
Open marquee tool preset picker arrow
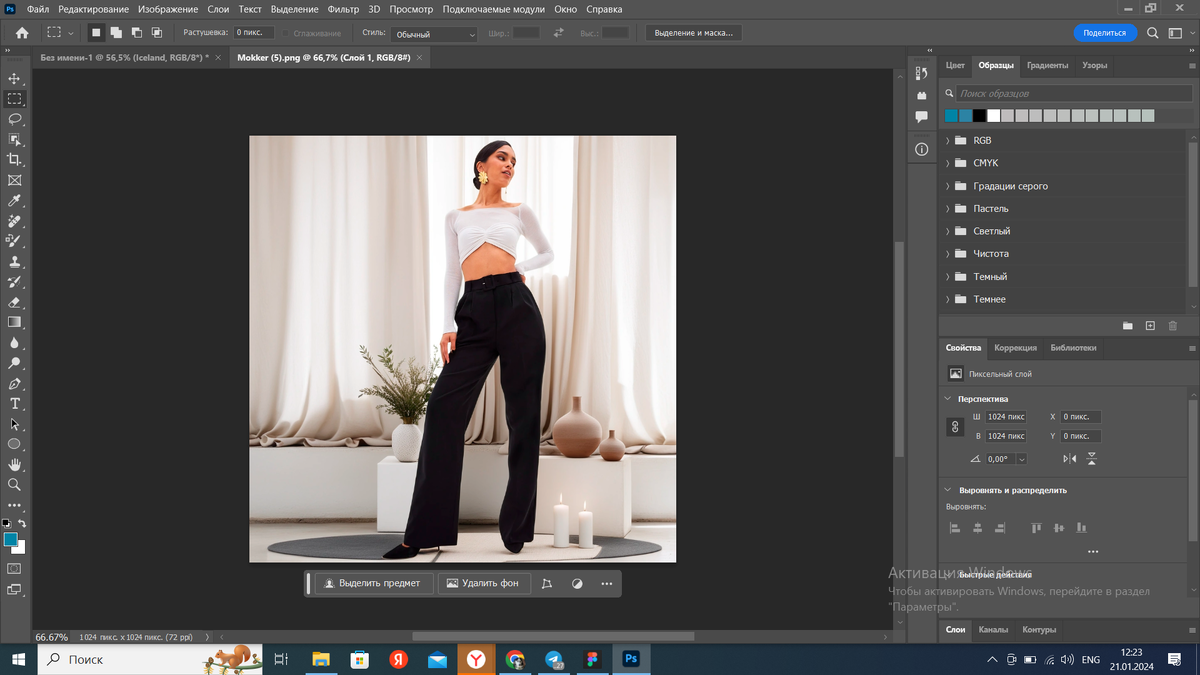(71, 33)
